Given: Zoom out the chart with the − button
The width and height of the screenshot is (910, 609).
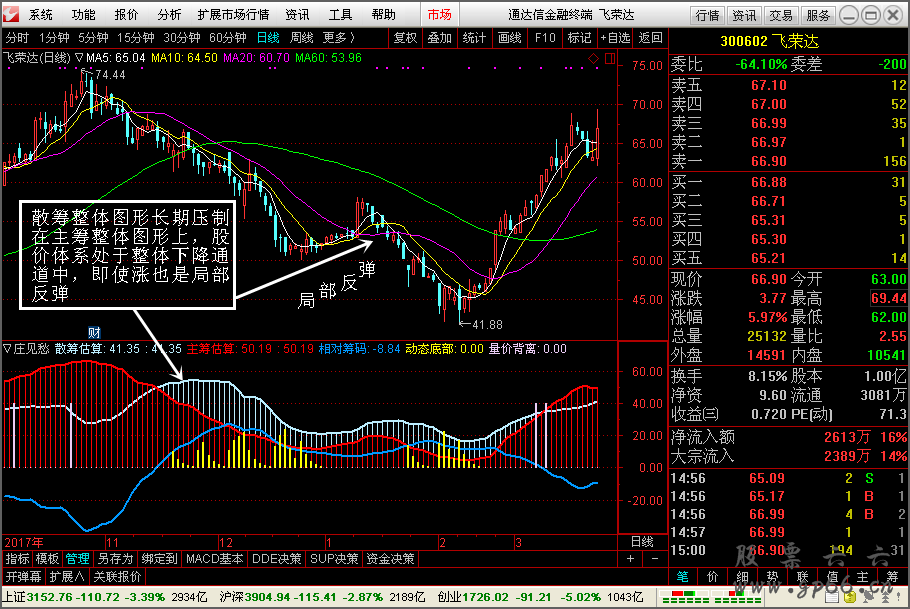Looking at the screenshot, I should [x=655, y=558].
